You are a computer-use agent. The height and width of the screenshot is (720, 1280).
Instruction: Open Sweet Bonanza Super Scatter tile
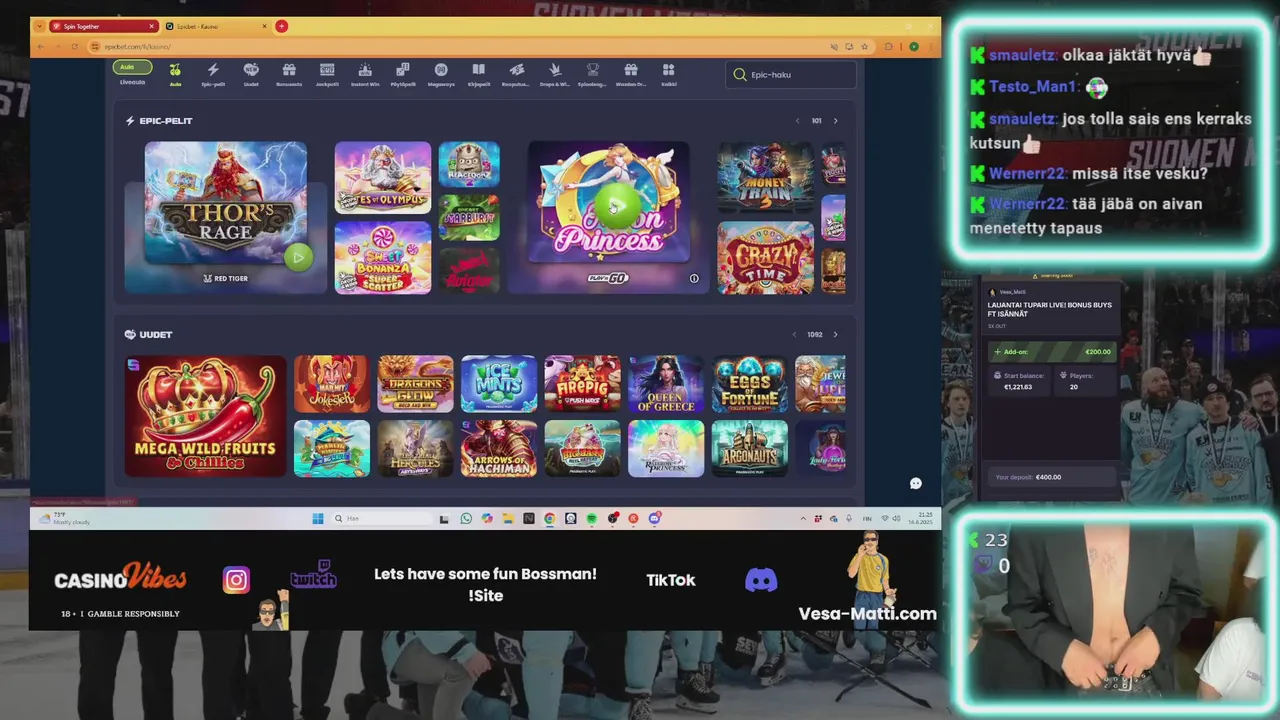(x=383, y=258)
